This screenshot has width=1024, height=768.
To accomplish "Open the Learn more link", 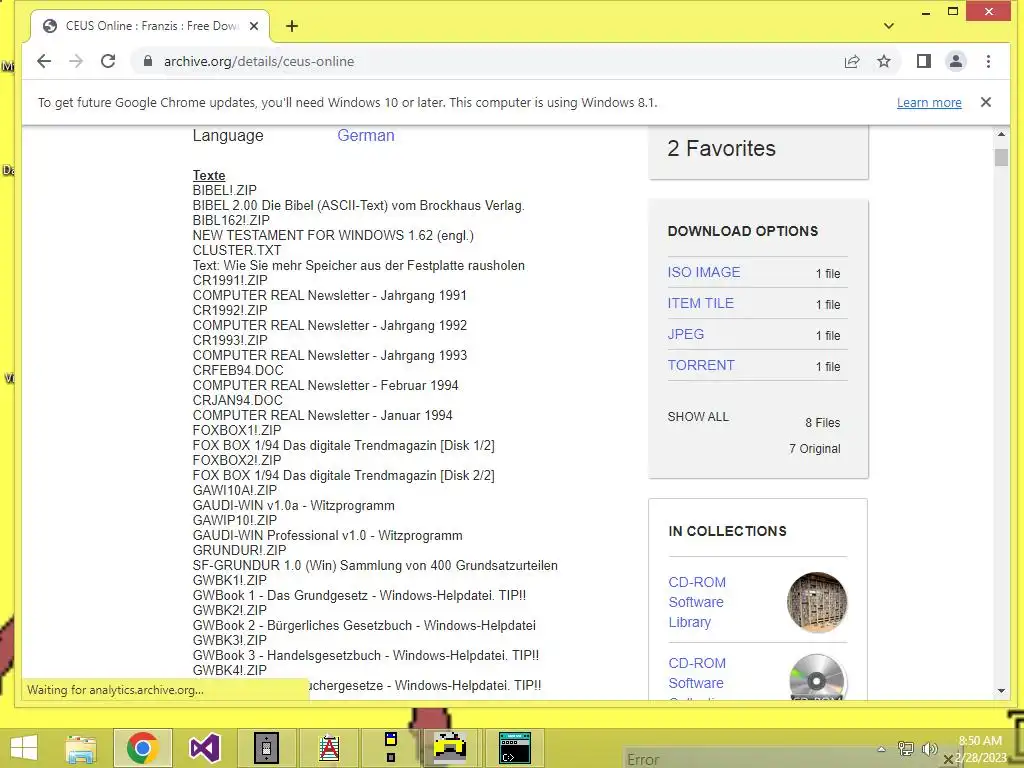I will pyautogui.click(x=929, y=103).
